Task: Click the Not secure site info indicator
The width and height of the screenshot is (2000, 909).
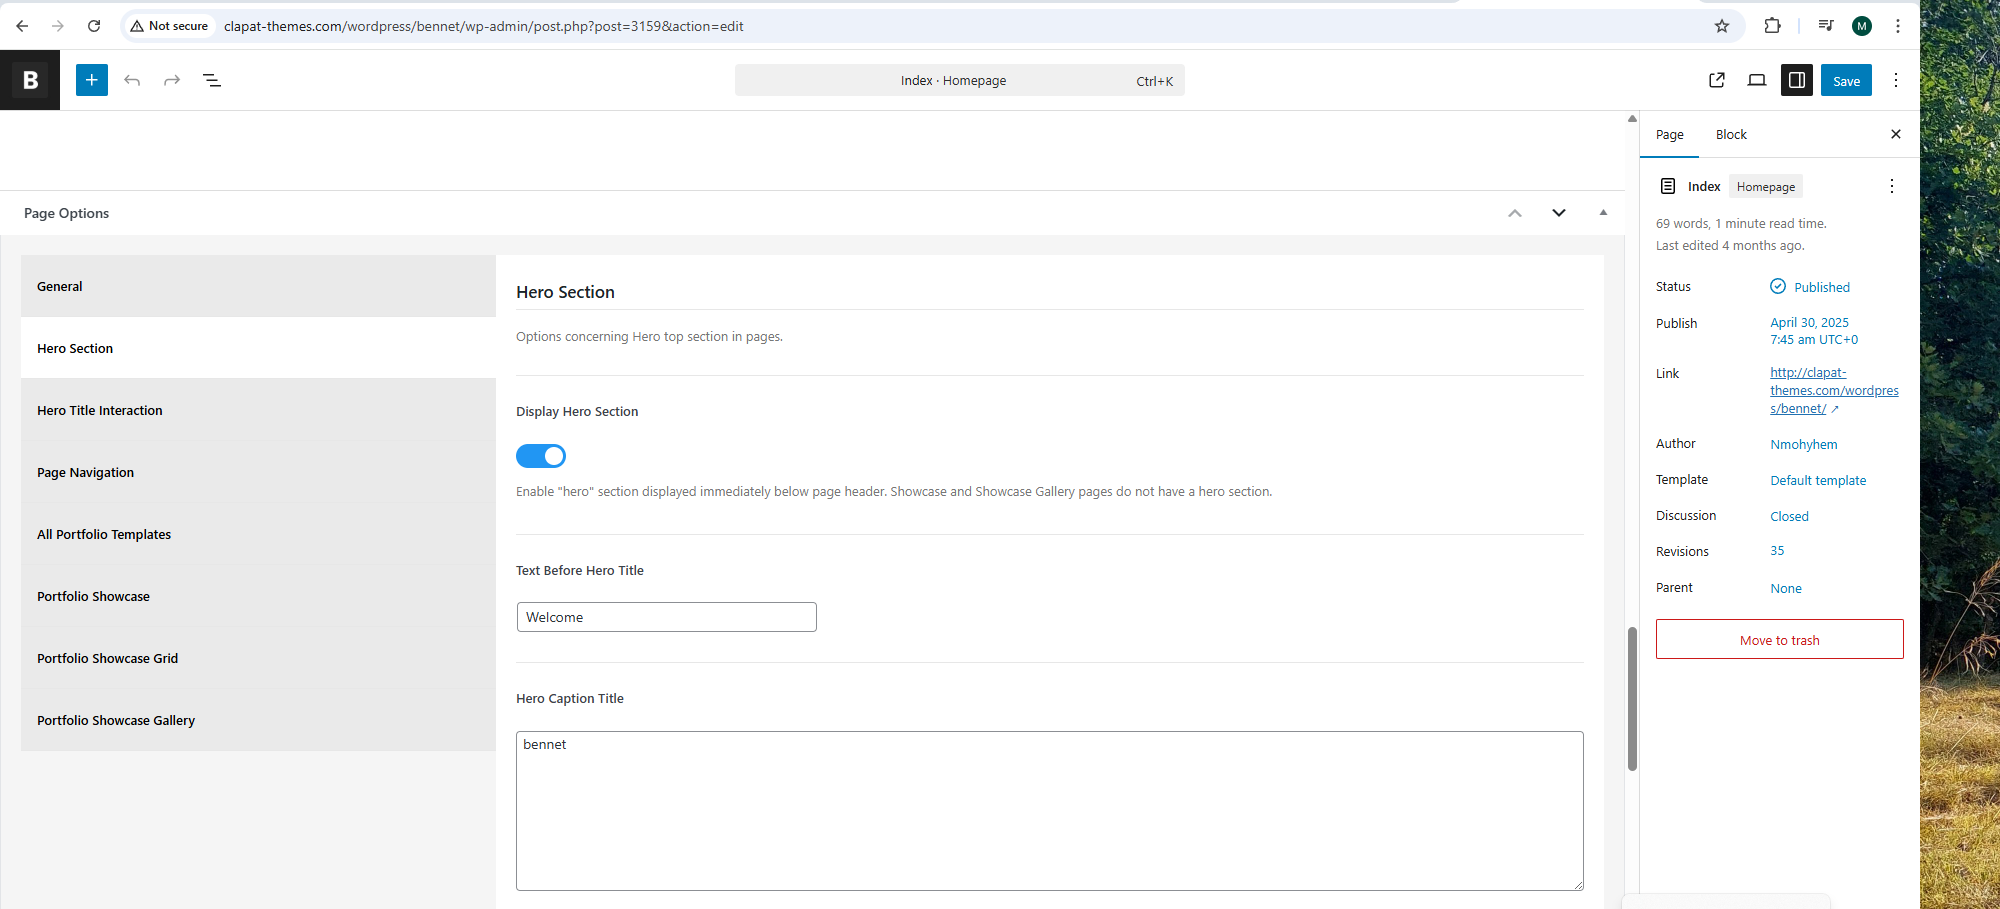Action: (169, 26)
